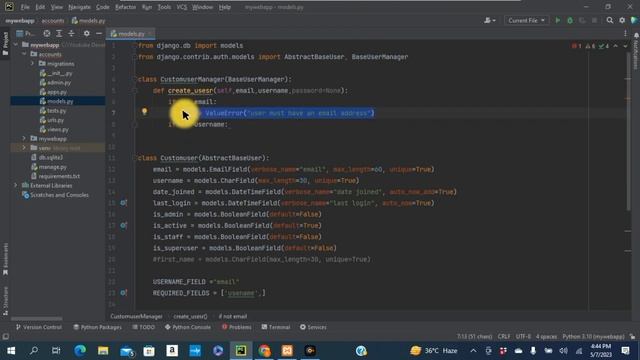Change CRLF line separator in status bar
The height and width of the screenshot is (360, 640).
[504, 337]
